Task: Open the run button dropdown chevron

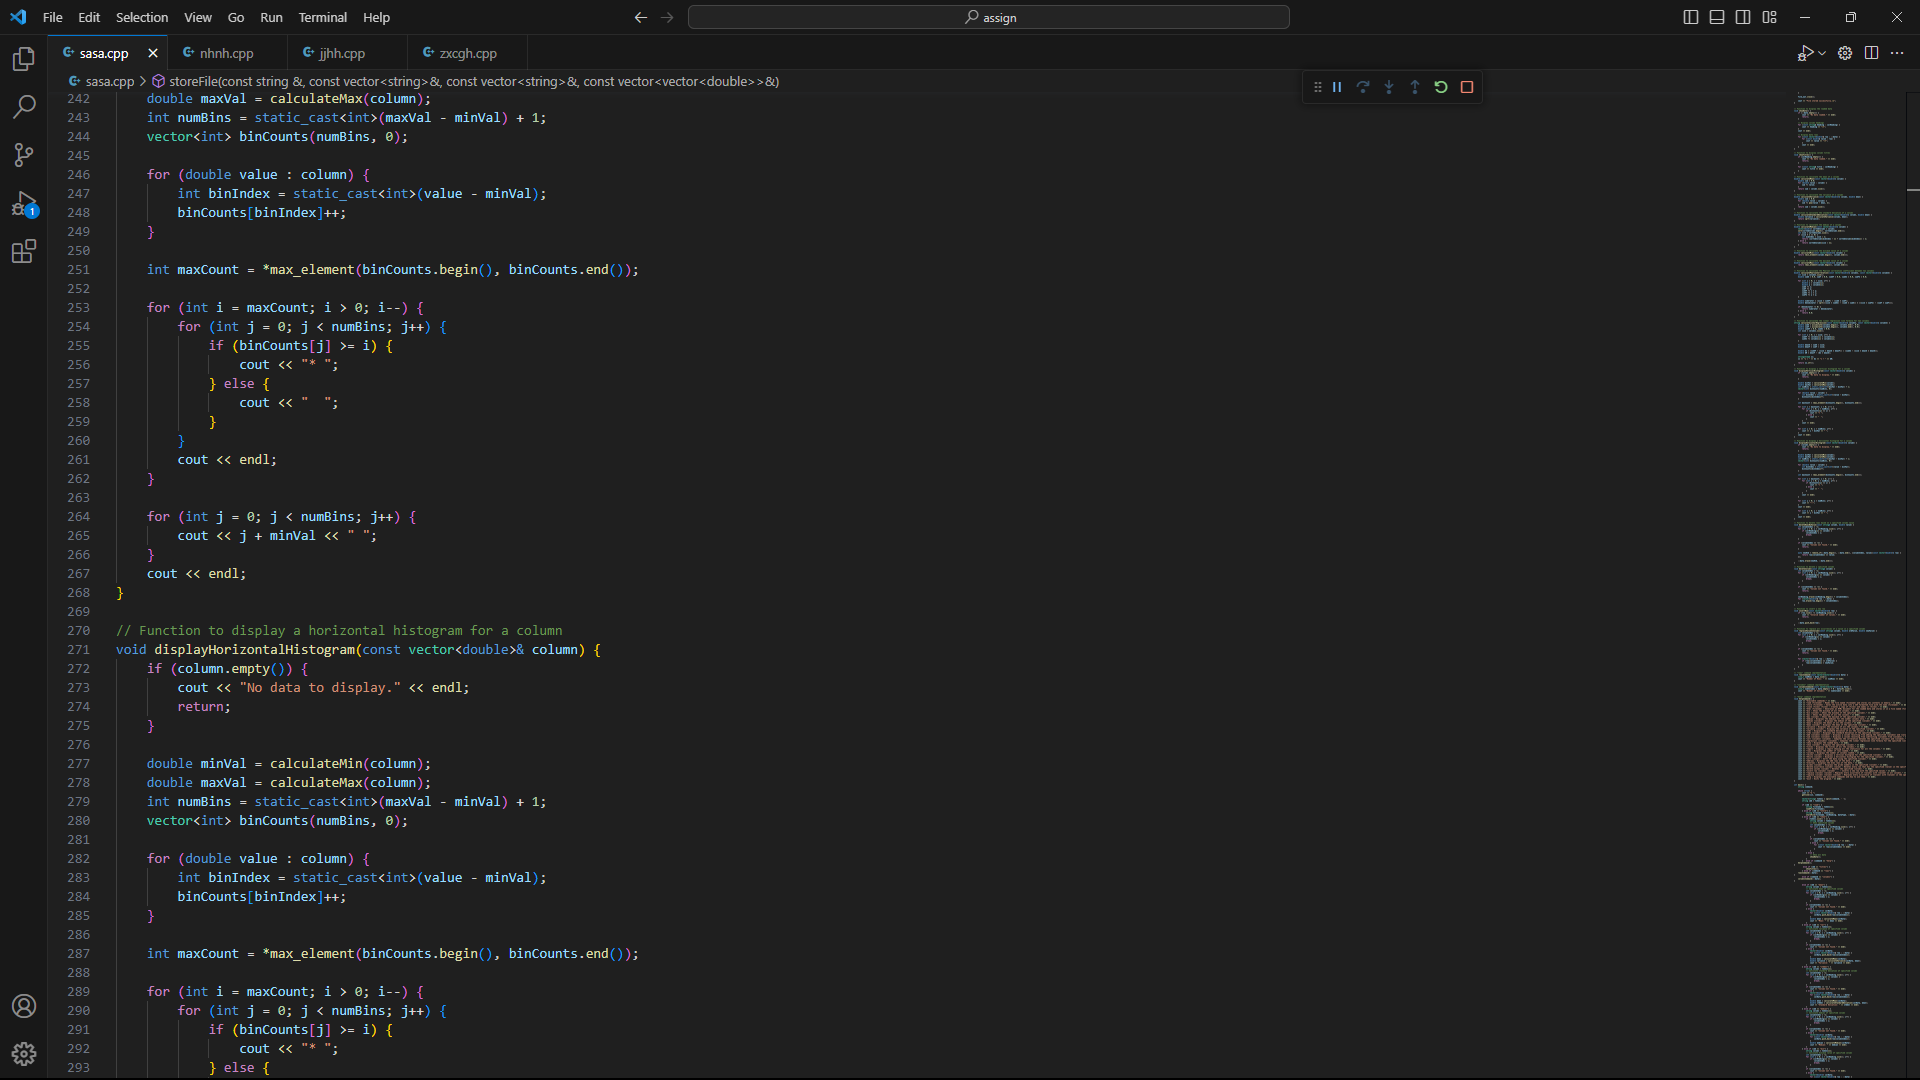Action: [1820, 53]
